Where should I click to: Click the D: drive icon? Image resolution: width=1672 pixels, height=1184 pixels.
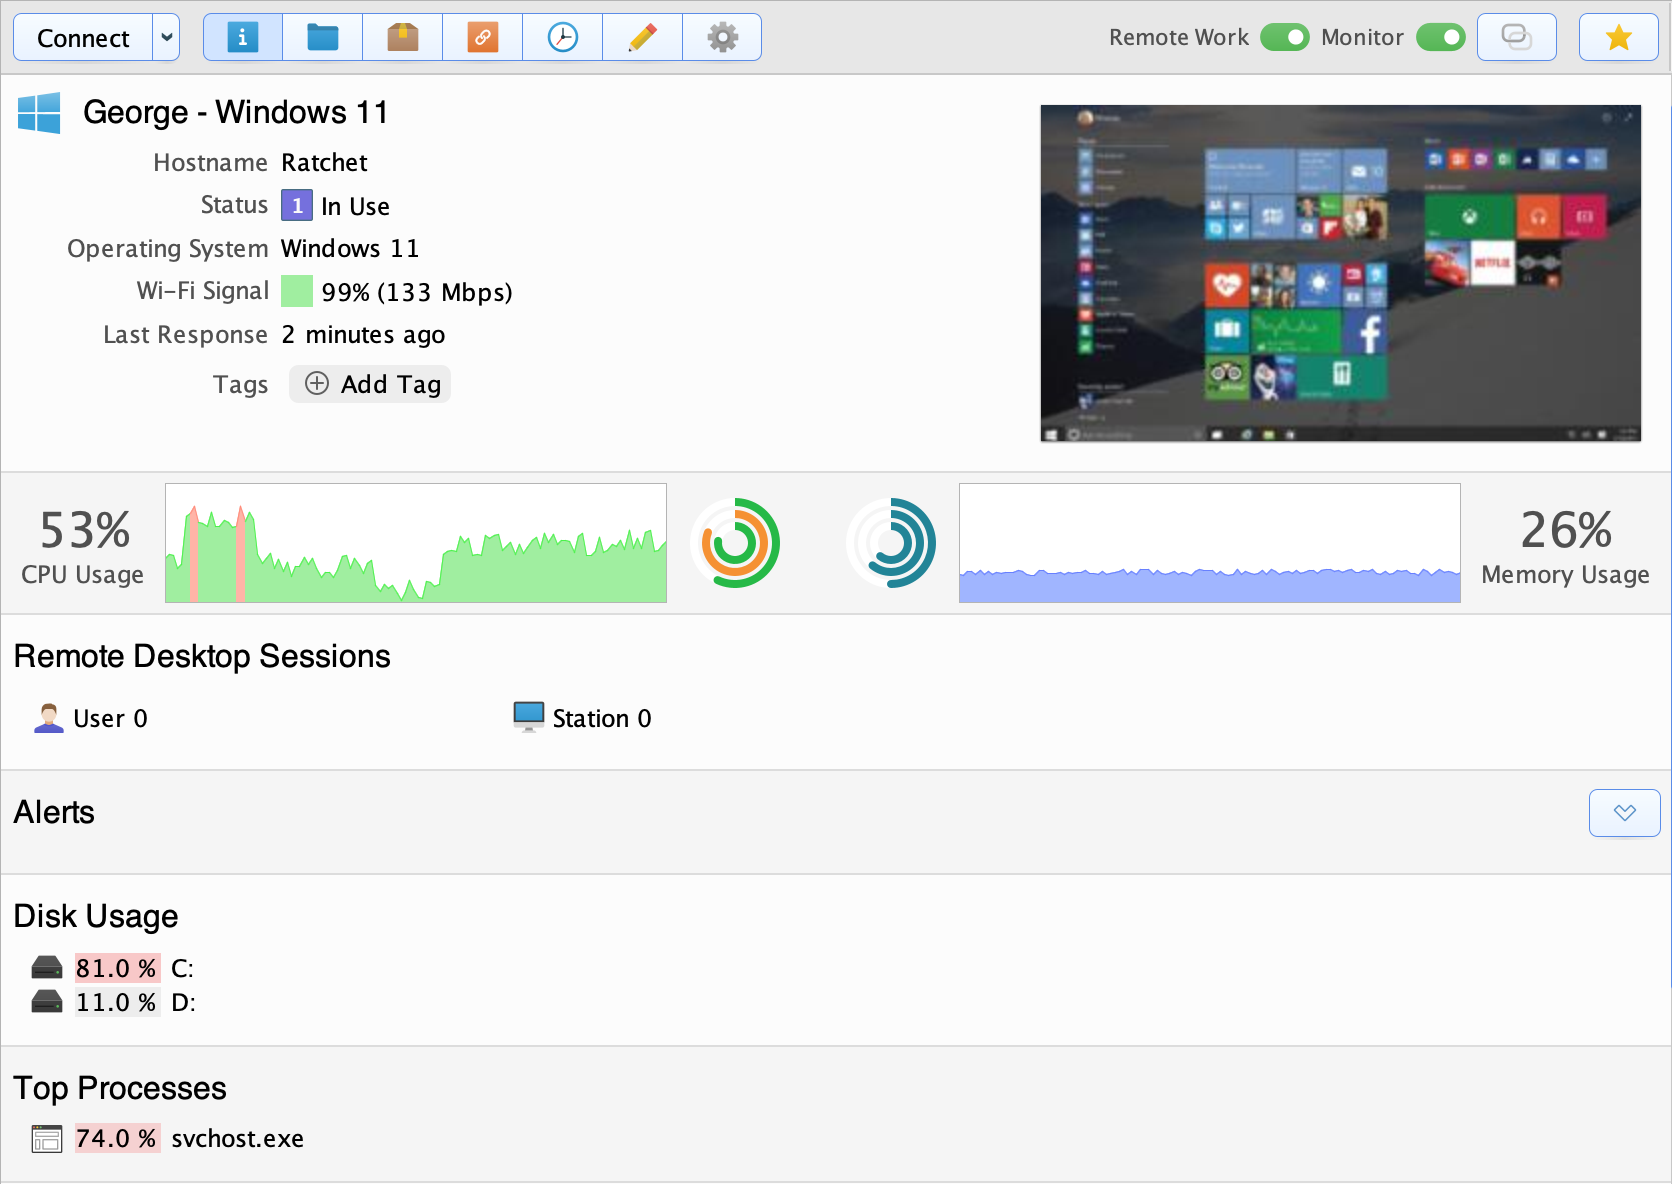pos(47,1002)
